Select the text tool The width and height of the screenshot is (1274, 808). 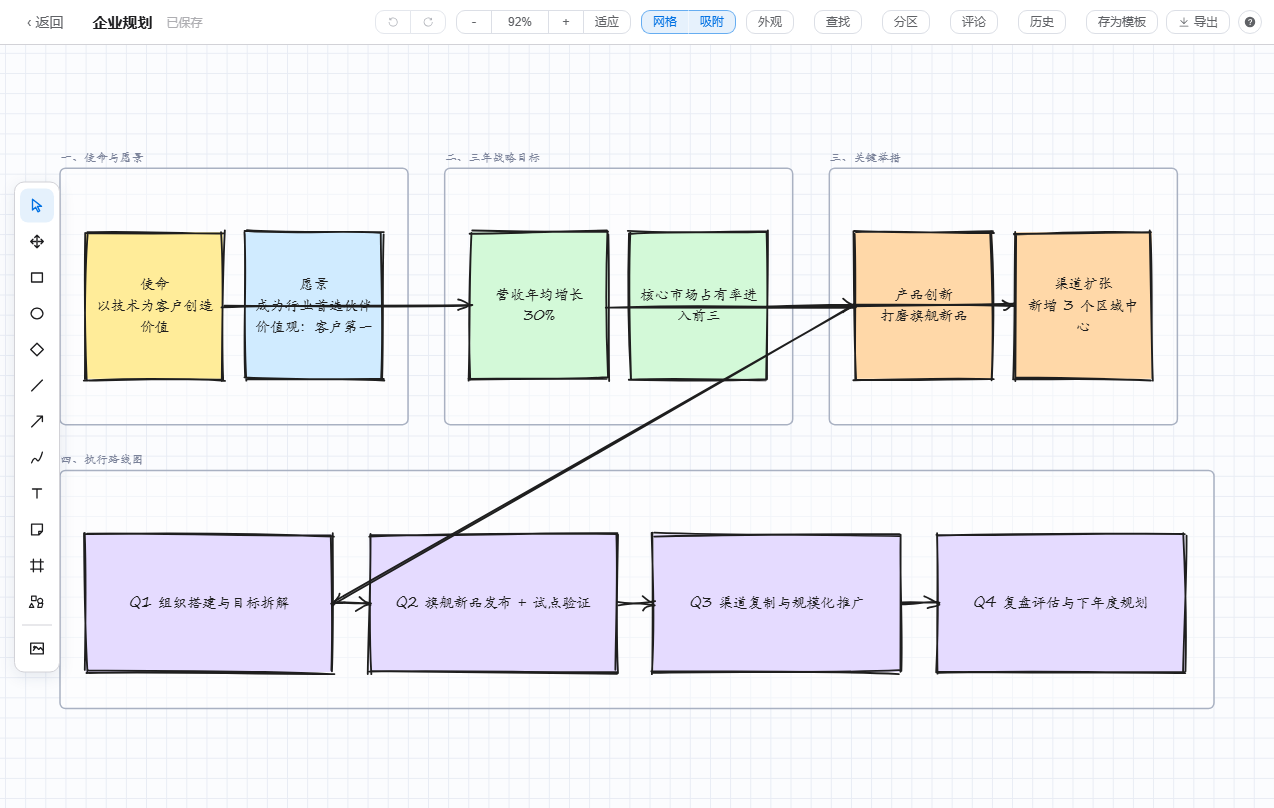pos(37,493)
